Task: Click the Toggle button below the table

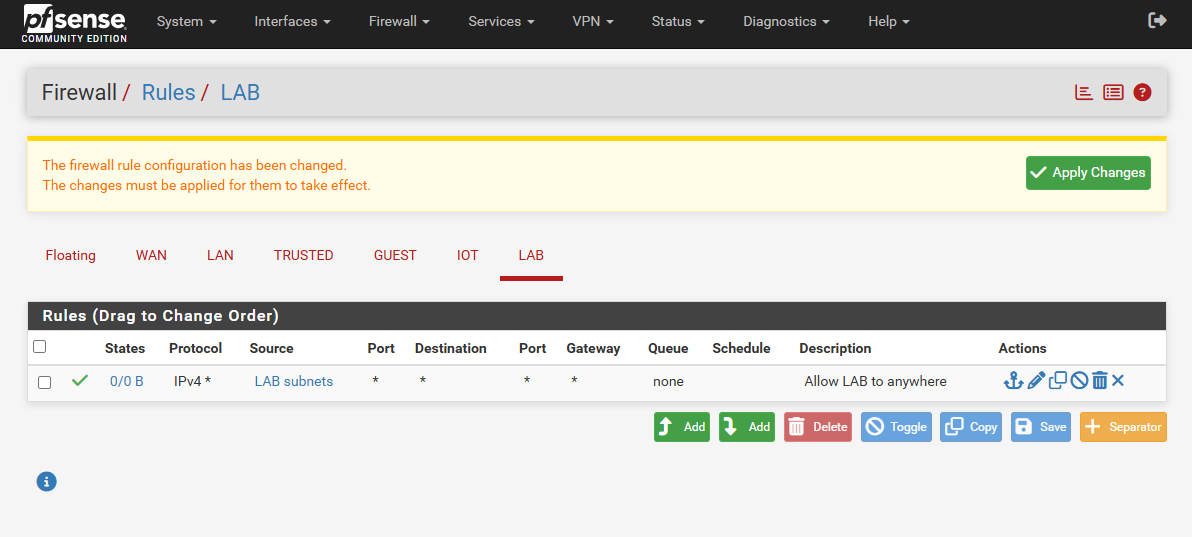Action: (x=896, y=427)
